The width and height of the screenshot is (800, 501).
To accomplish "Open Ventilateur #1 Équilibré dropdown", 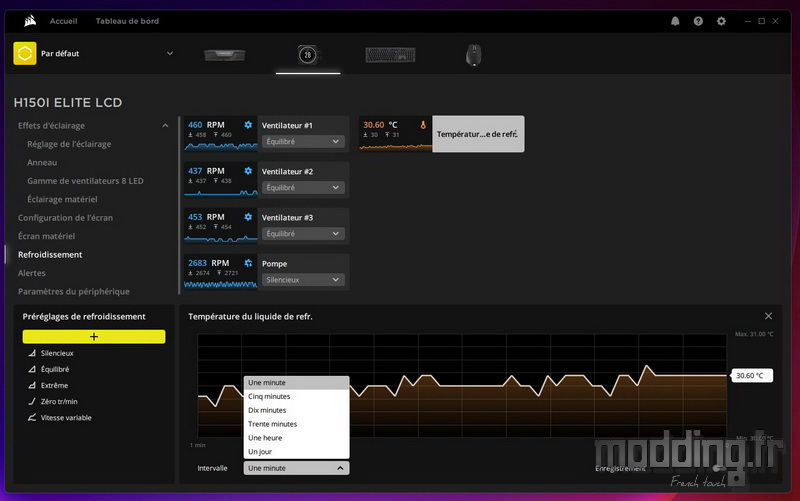I will click(x=303, y=141).
